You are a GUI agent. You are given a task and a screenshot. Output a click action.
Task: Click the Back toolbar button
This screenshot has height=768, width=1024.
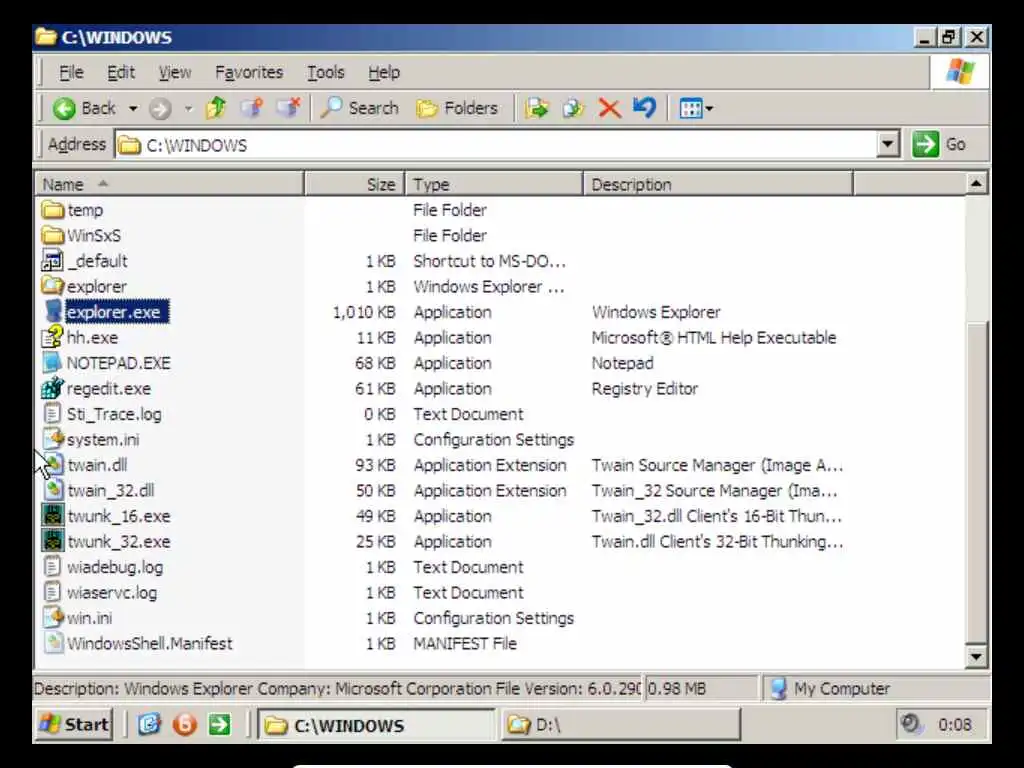pyautogui.click(x=84, y=108)
